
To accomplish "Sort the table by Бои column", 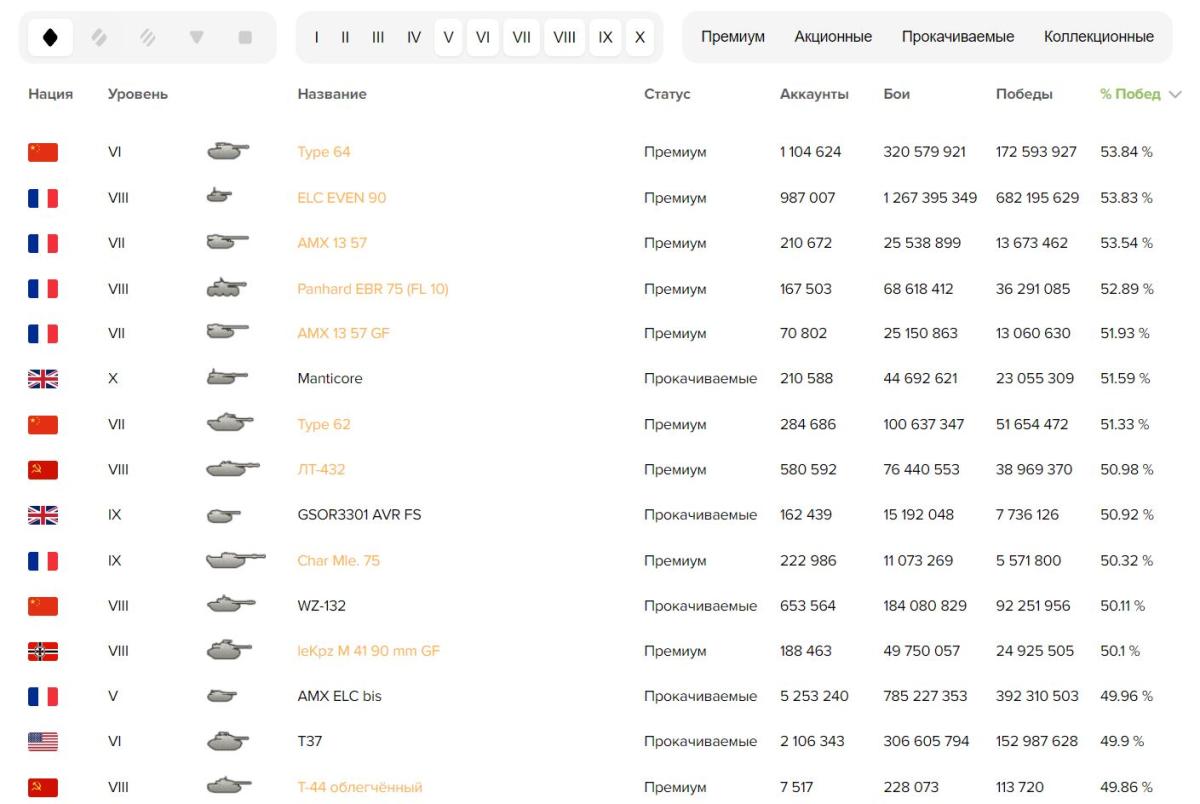I will 897,94.
